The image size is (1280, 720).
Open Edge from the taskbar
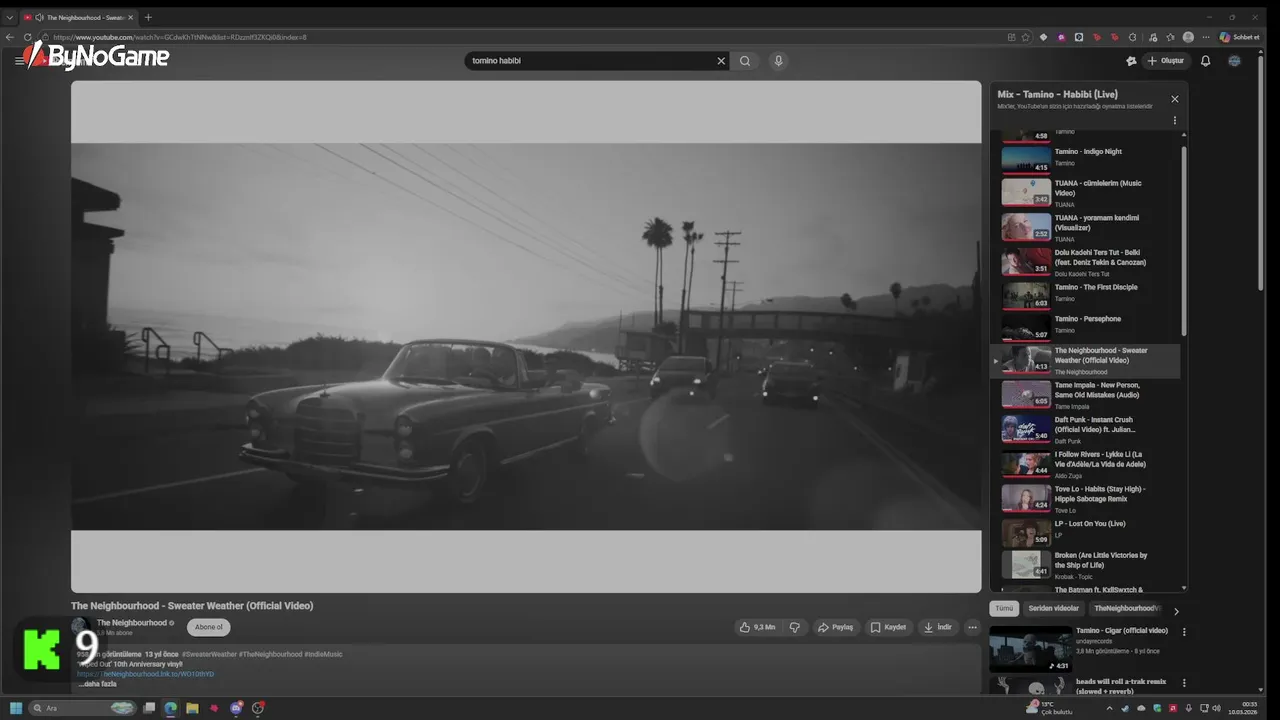click(170, 708)
